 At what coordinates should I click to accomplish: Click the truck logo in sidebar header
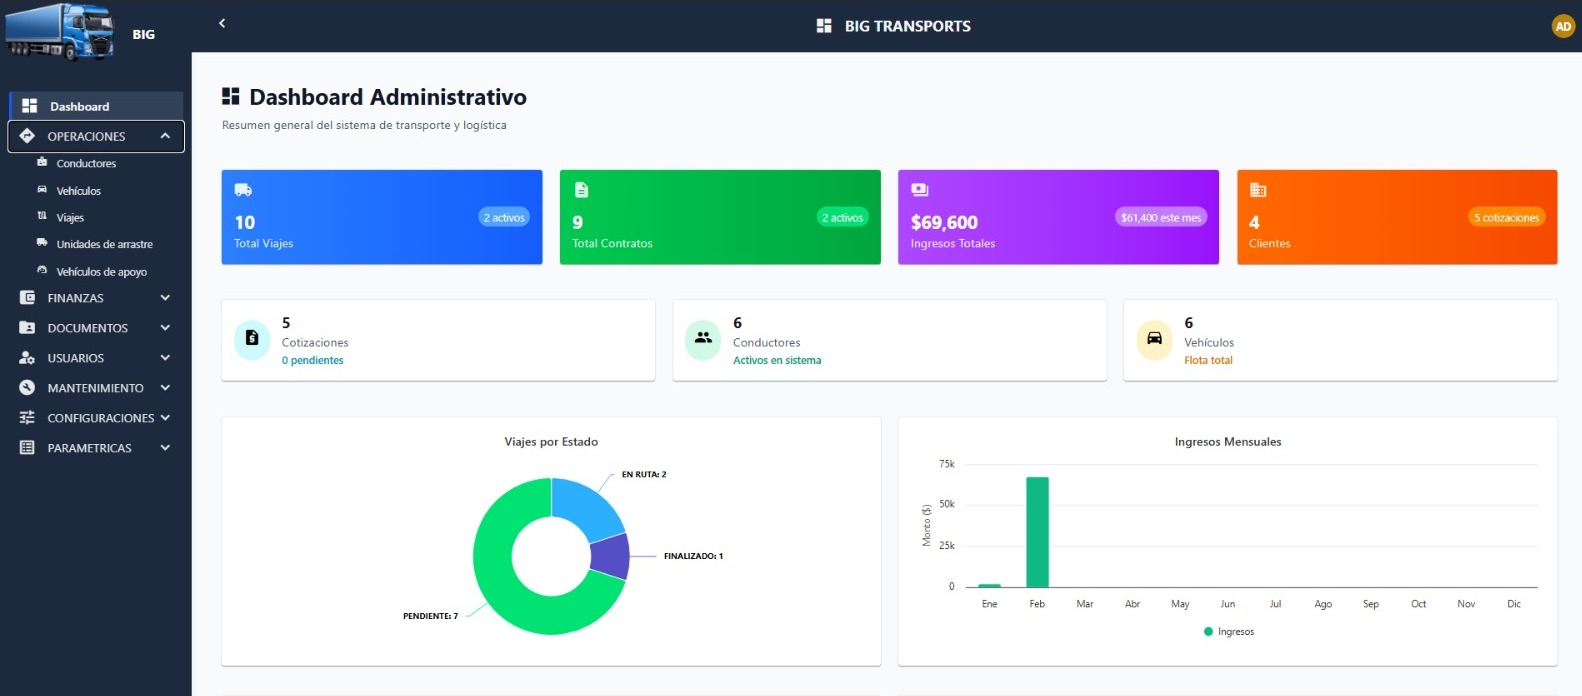pyautogui.click(x=60, y=31)
